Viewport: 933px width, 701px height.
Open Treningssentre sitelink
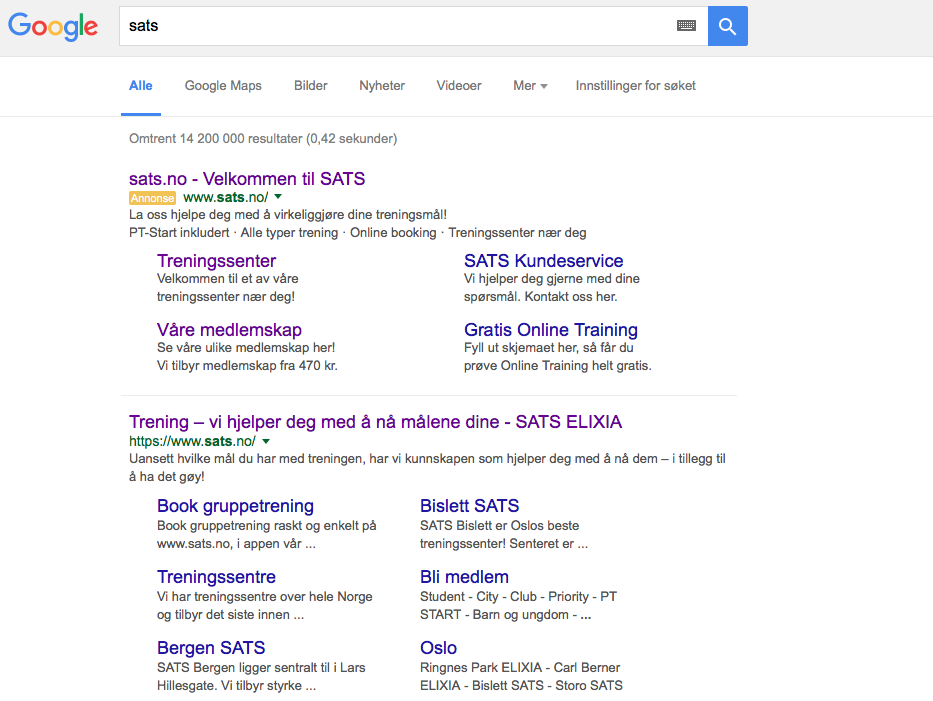(x=217, y=577)
